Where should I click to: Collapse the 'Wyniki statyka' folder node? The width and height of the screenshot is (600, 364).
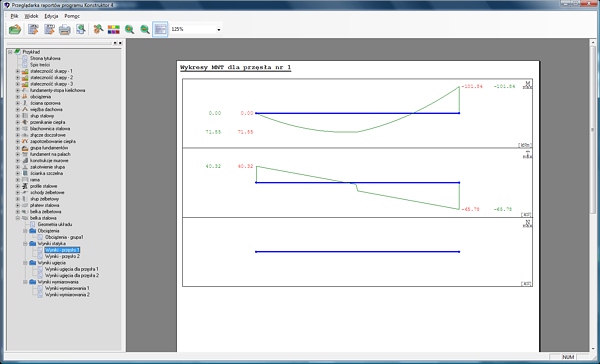tap(25, 243)
